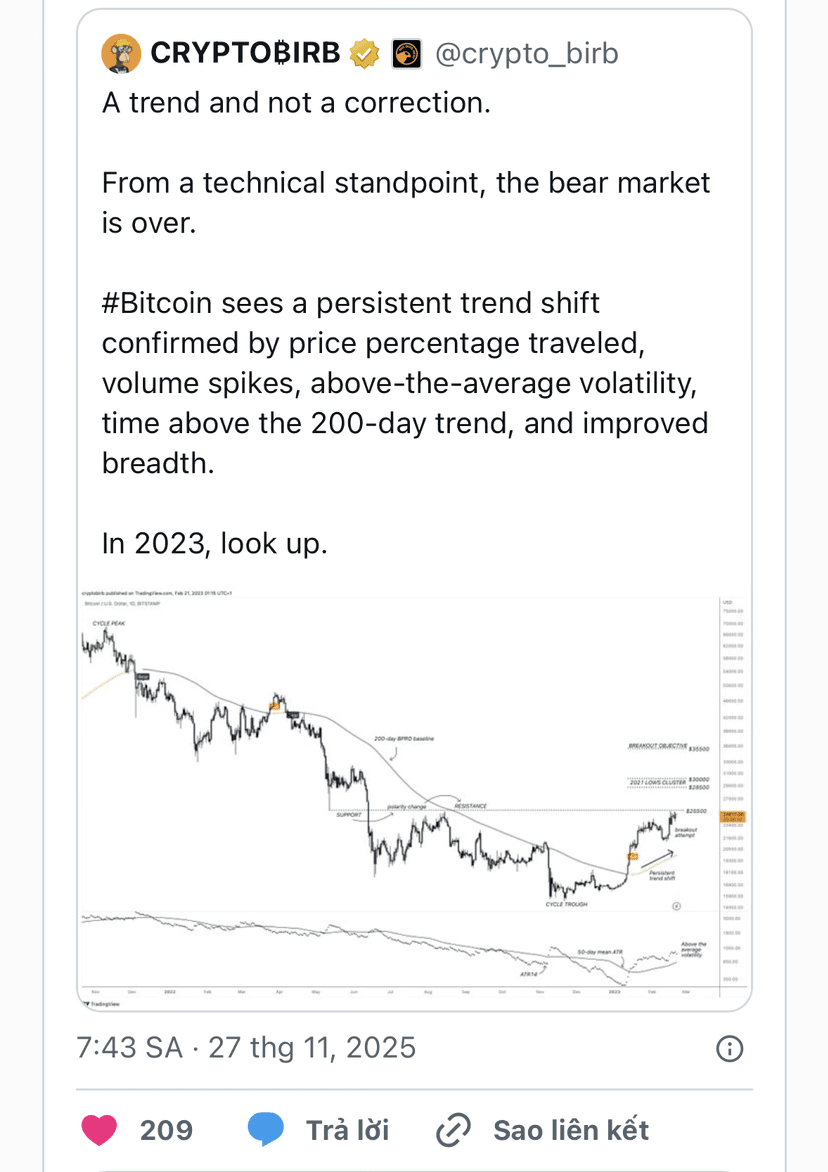Click the CYCLE TROUGH label on the chart

tap(566, 904)
